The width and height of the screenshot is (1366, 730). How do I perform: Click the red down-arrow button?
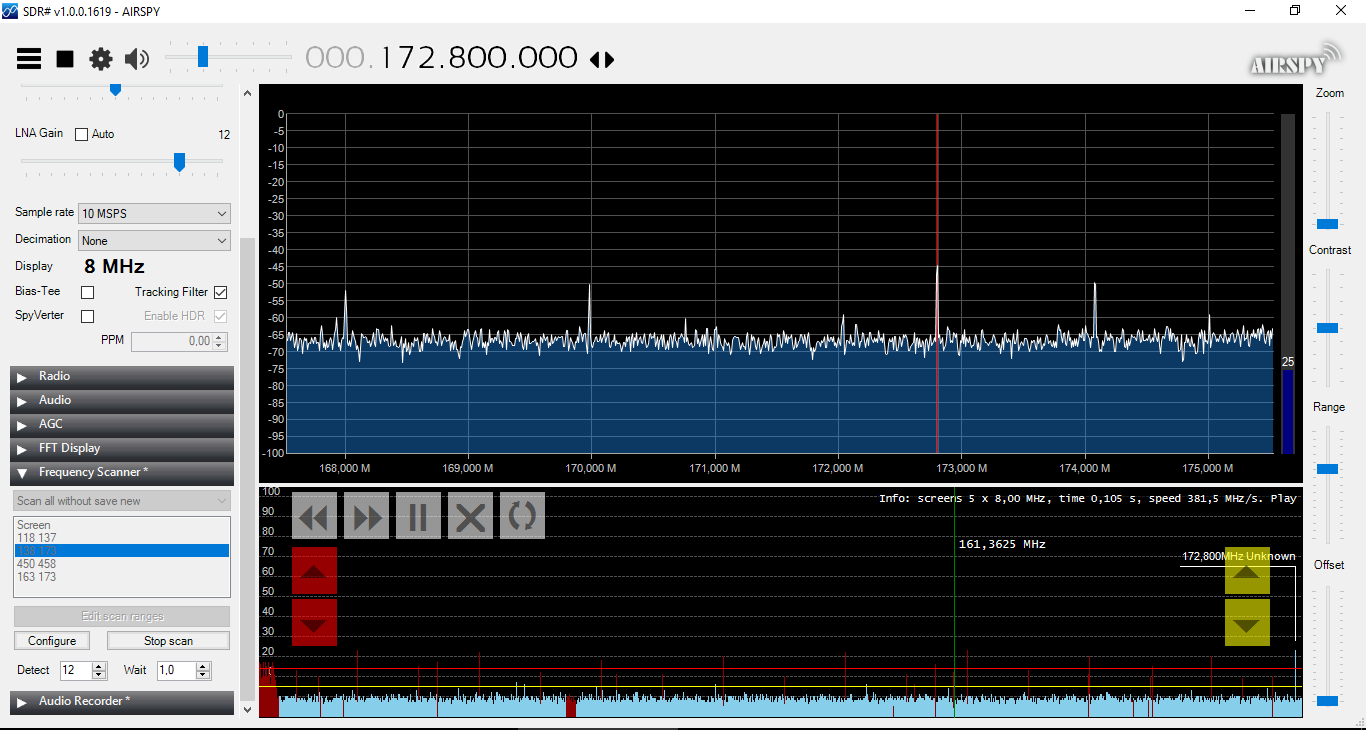click(314, 623)
